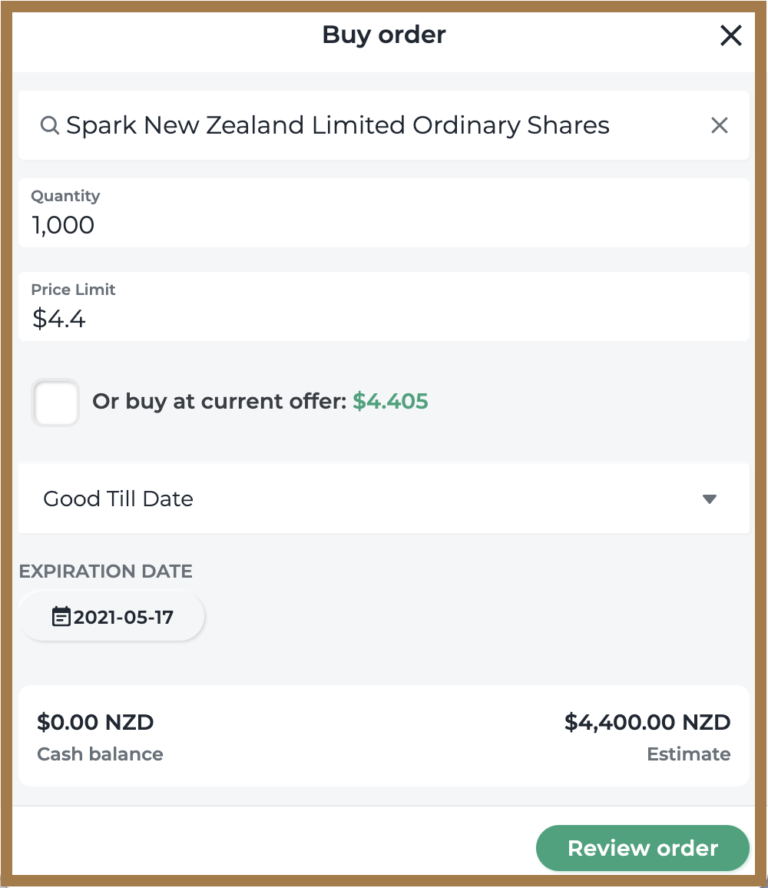Open the expiration date picker showing 2021-05-17
The image size is (768, 888).
pos(111,616)
